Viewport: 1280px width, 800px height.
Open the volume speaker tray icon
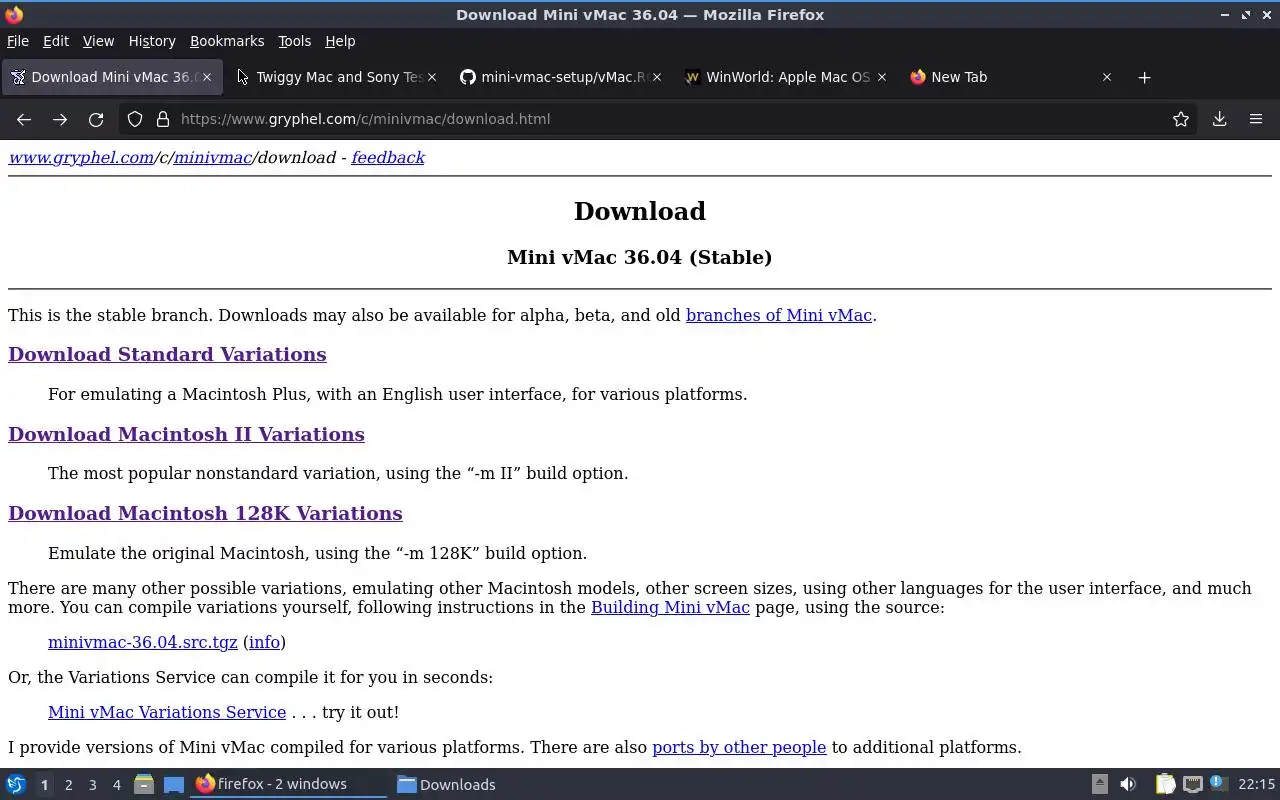point(1128,784)
